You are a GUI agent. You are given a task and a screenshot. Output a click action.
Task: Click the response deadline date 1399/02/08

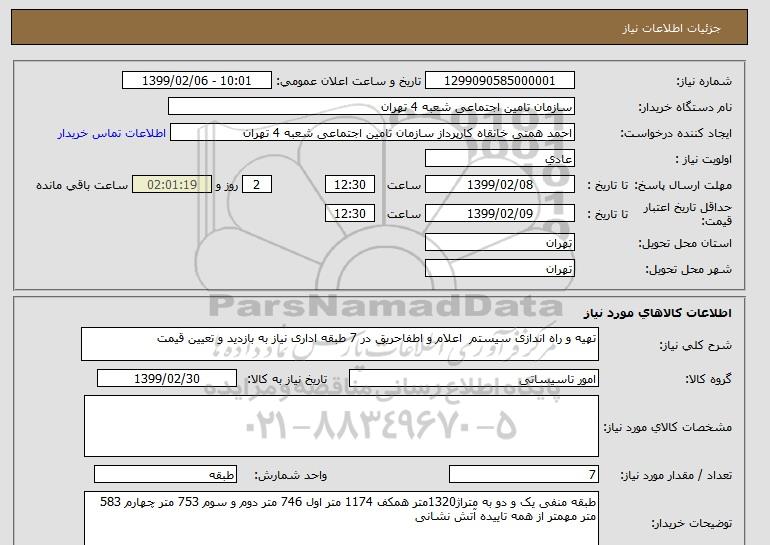499,185
